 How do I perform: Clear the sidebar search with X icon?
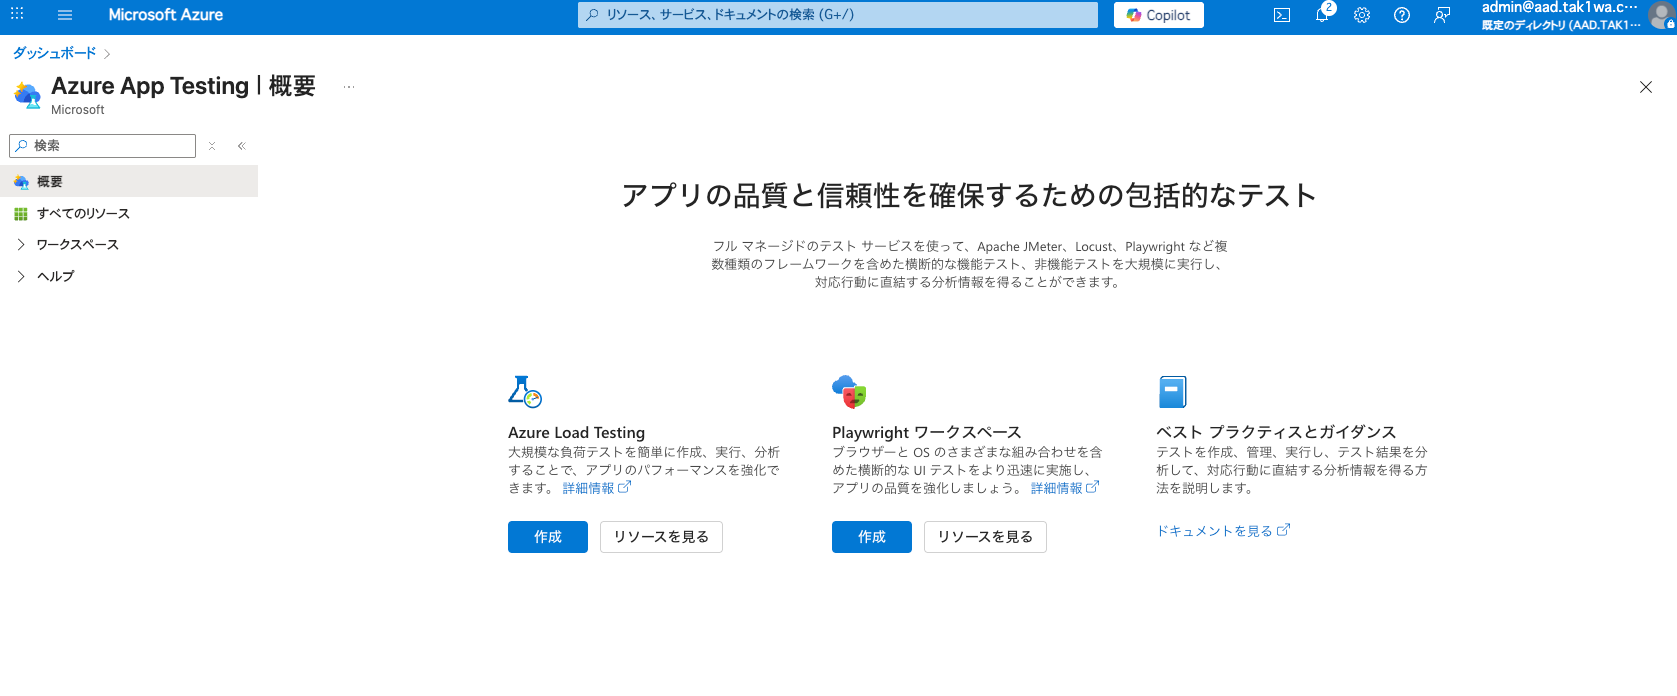coord(212,146)
